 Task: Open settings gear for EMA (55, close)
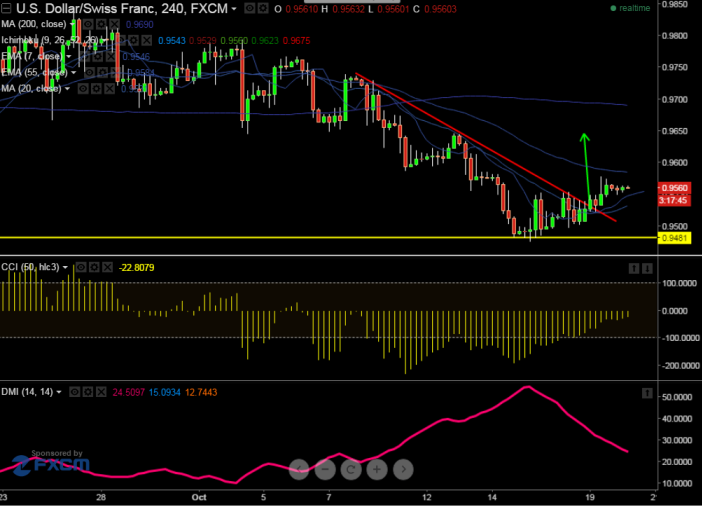103,73
